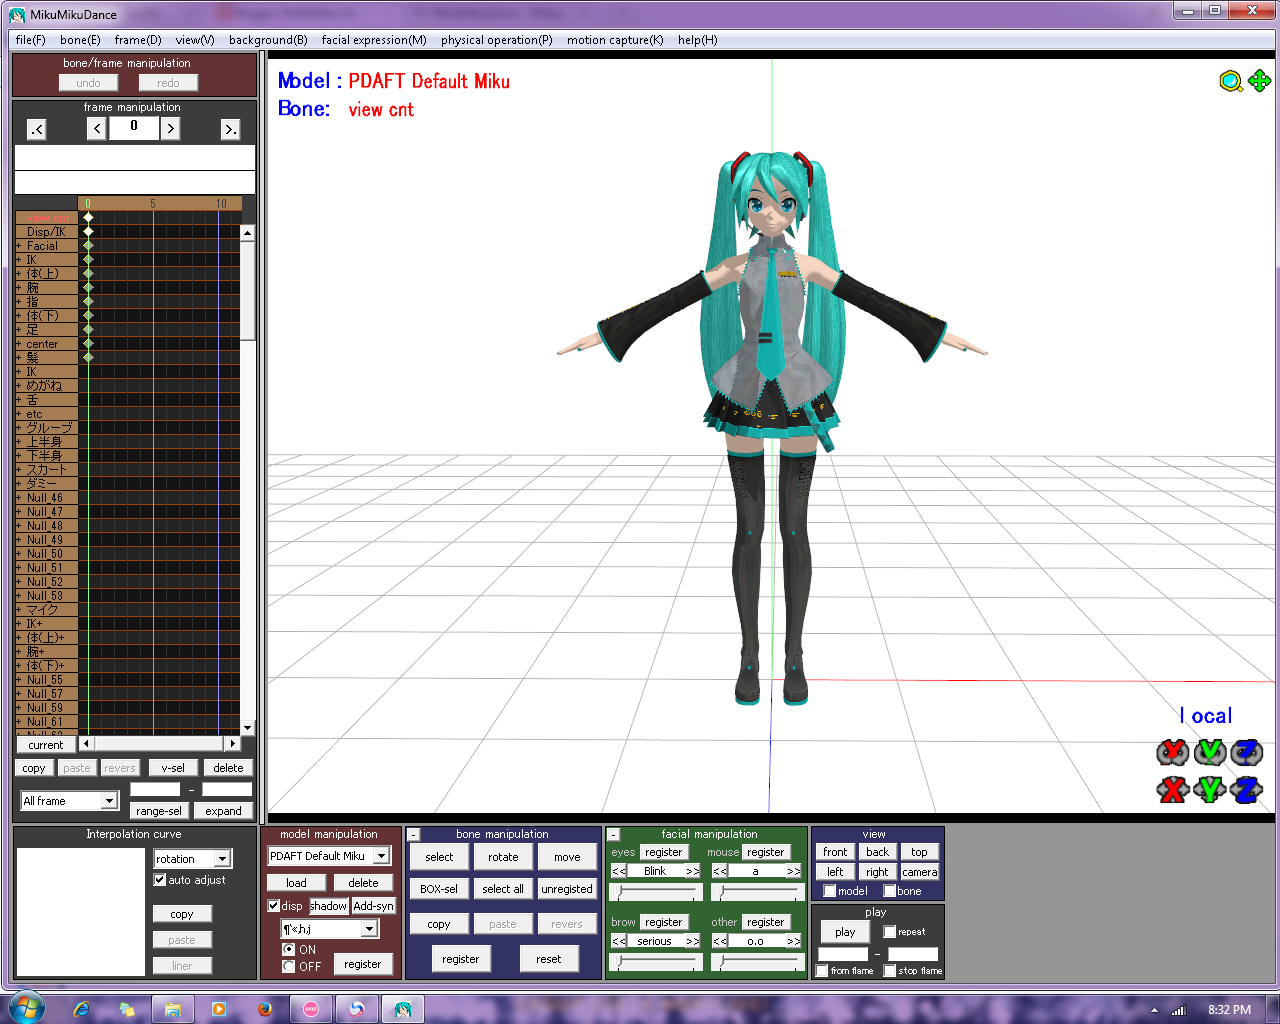This screenshot has width=1280, height=1024.
Task: Click the local Y rotation icon
Action: [1209, 752]
